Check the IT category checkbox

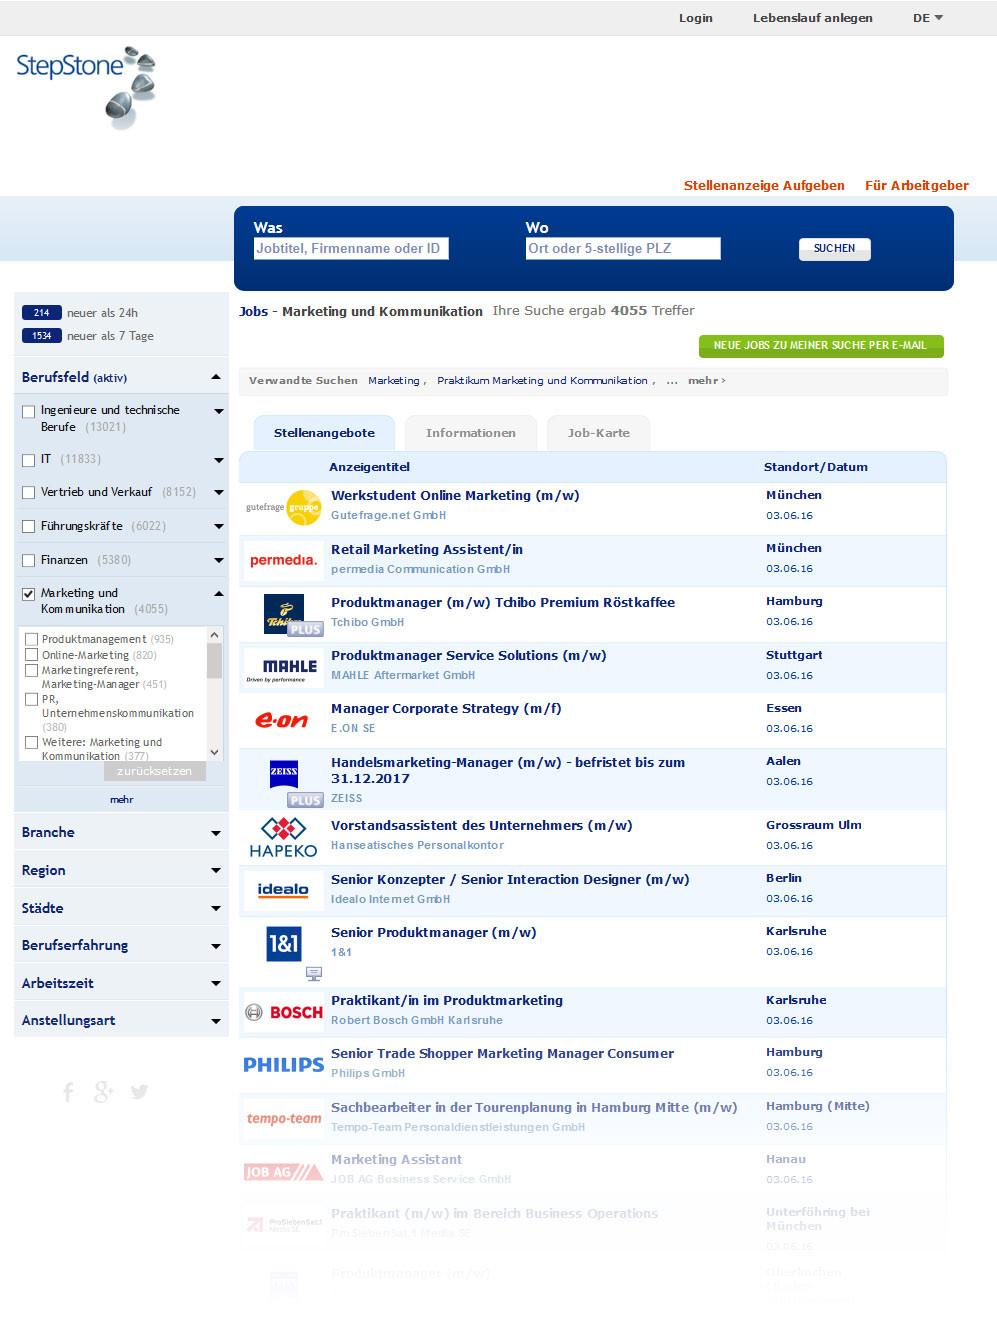(x=29, y=460)
